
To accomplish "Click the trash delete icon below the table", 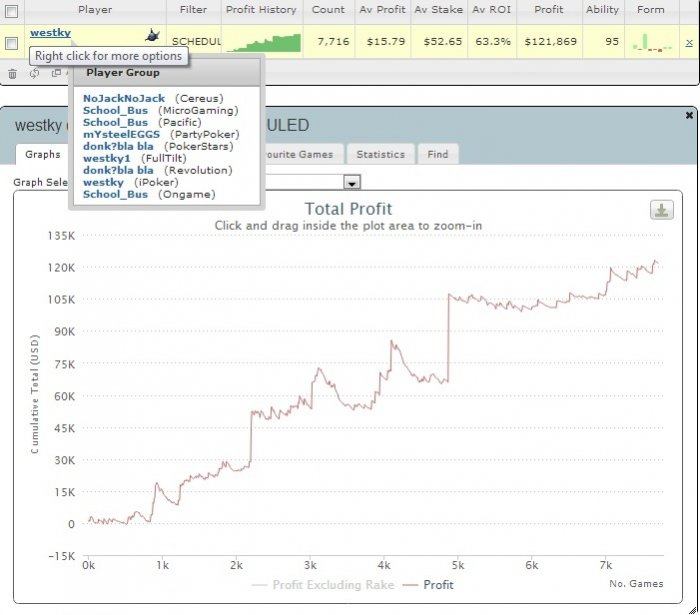I will tap(12, 74).
